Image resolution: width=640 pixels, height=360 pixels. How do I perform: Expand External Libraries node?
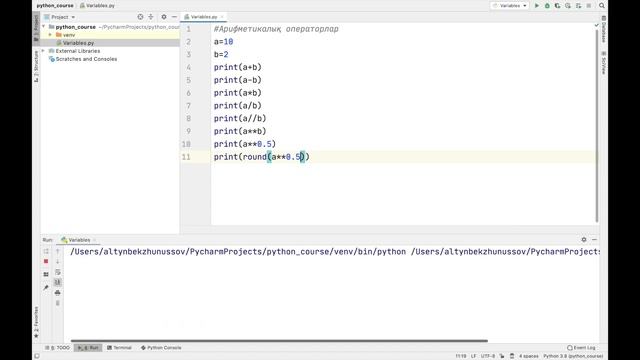[44, 51]
